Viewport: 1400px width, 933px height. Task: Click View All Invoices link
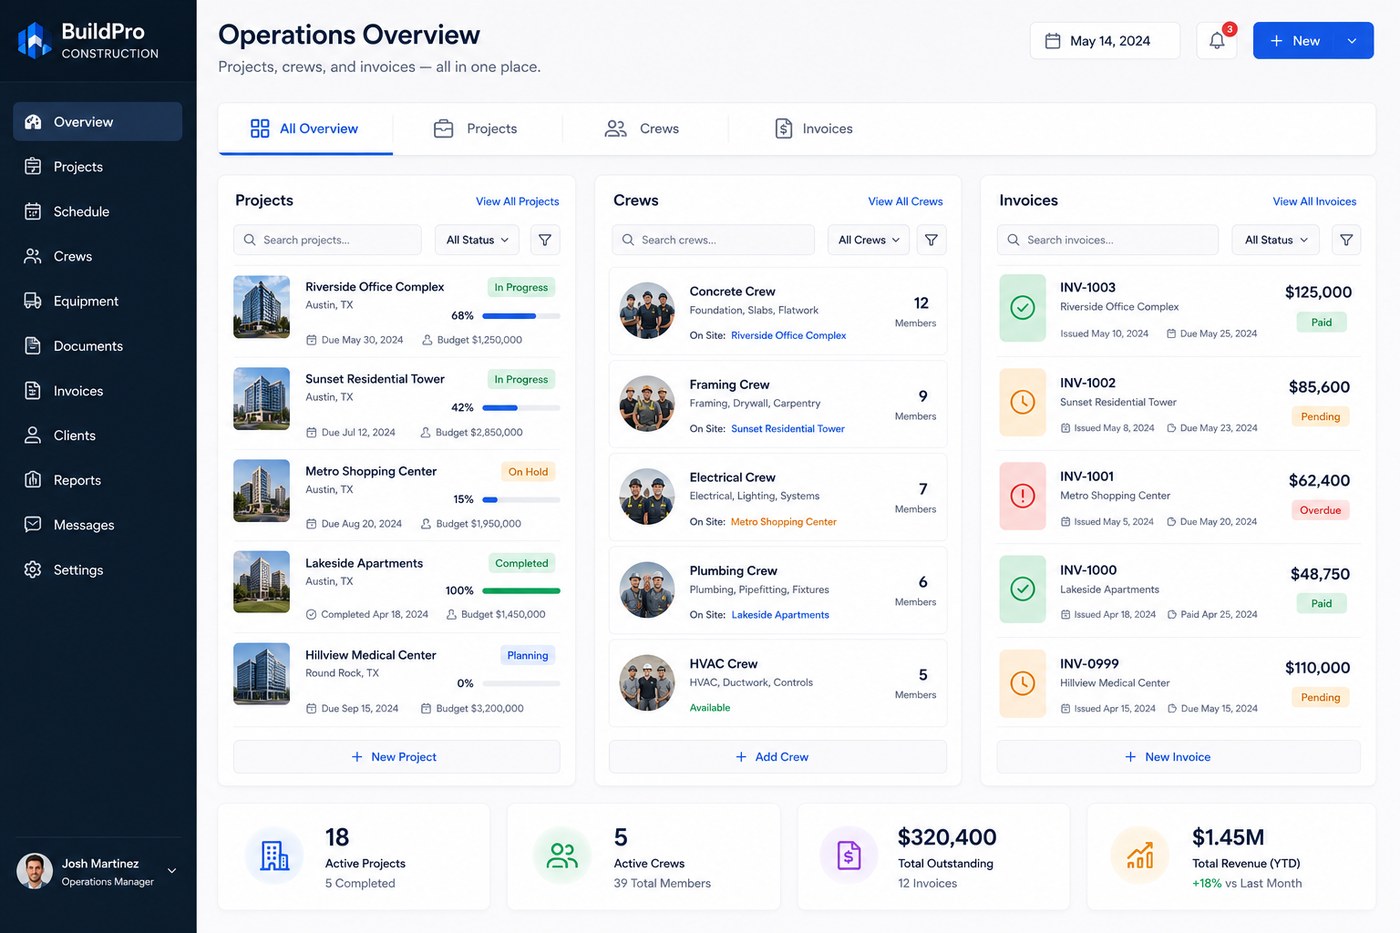[1314, 201]
